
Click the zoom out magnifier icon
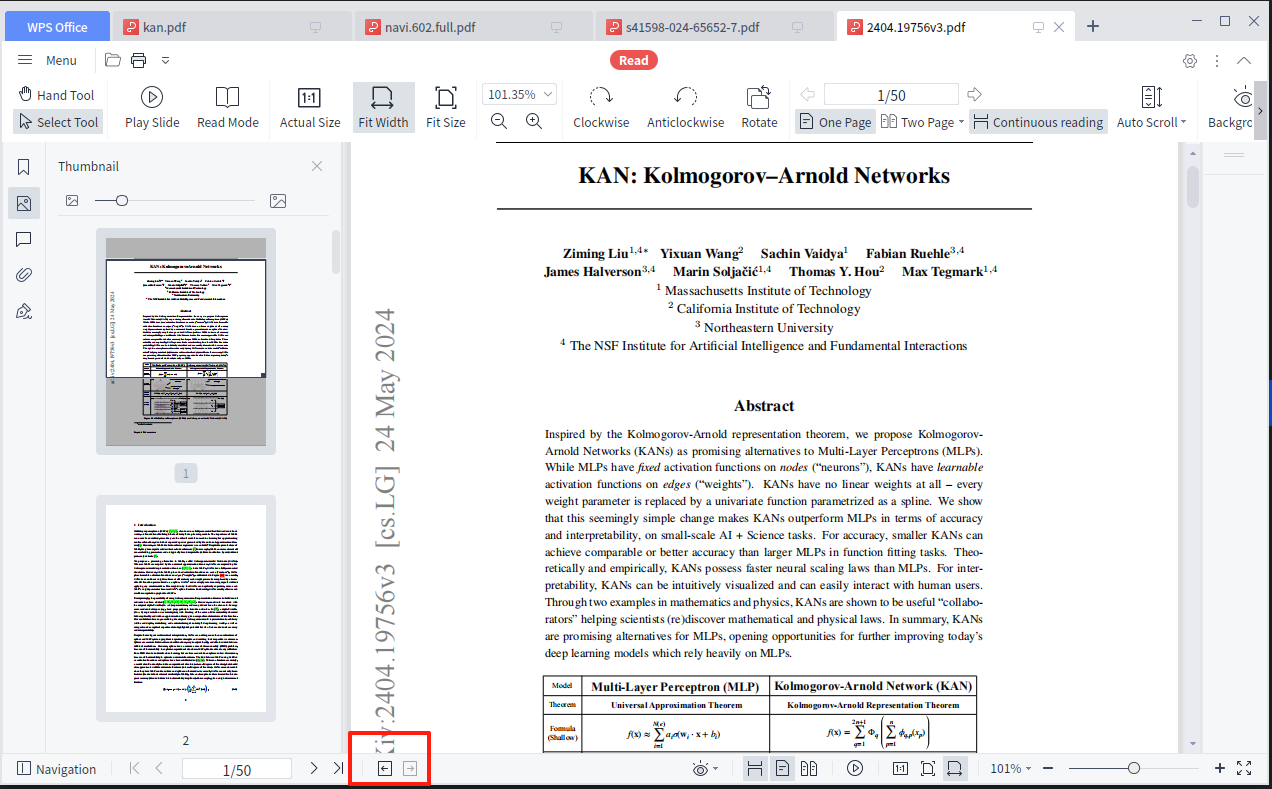[x=499, y=121]
